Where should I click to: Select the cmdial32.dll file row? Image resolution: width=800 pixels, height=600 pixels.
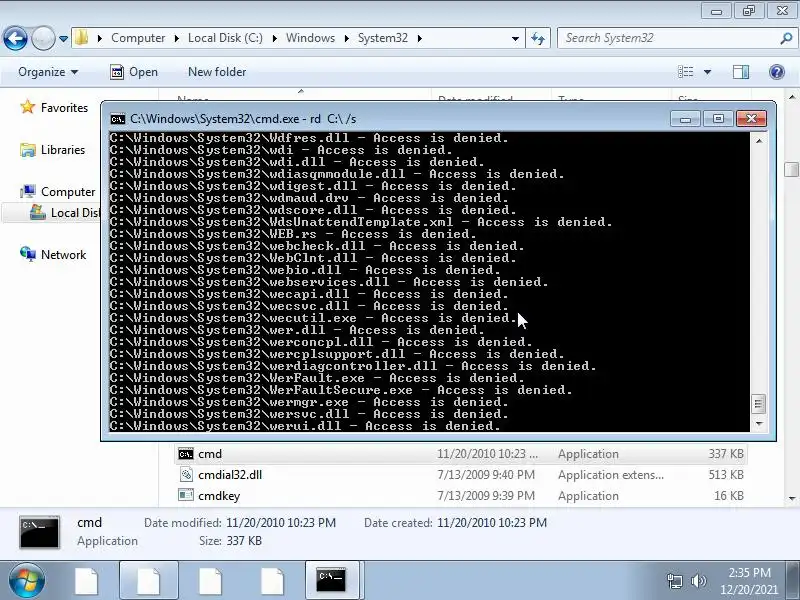click(461, 474)
